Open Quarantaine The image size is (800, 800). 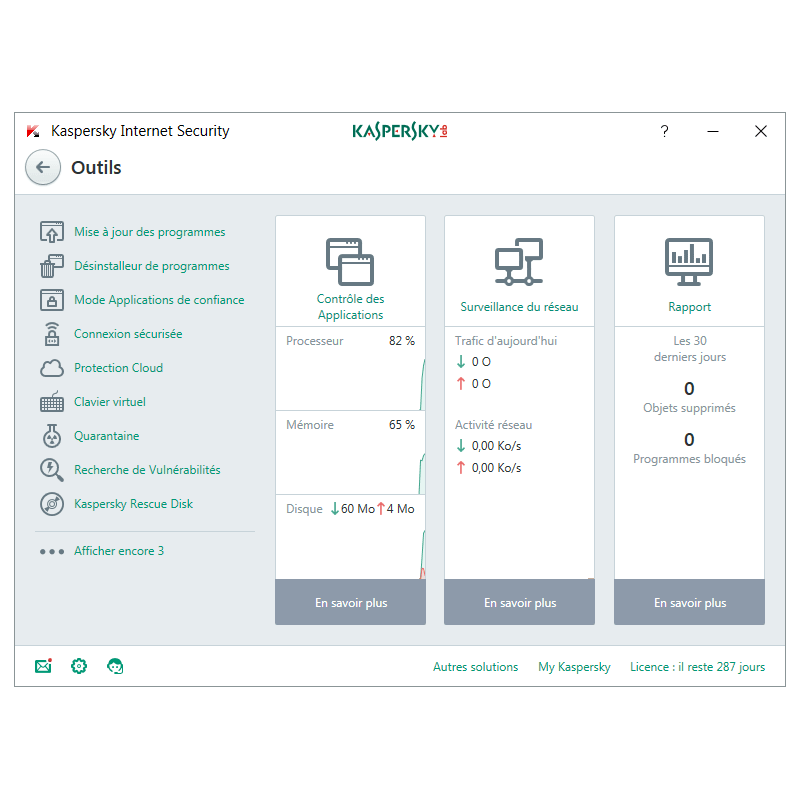[107, 436]
